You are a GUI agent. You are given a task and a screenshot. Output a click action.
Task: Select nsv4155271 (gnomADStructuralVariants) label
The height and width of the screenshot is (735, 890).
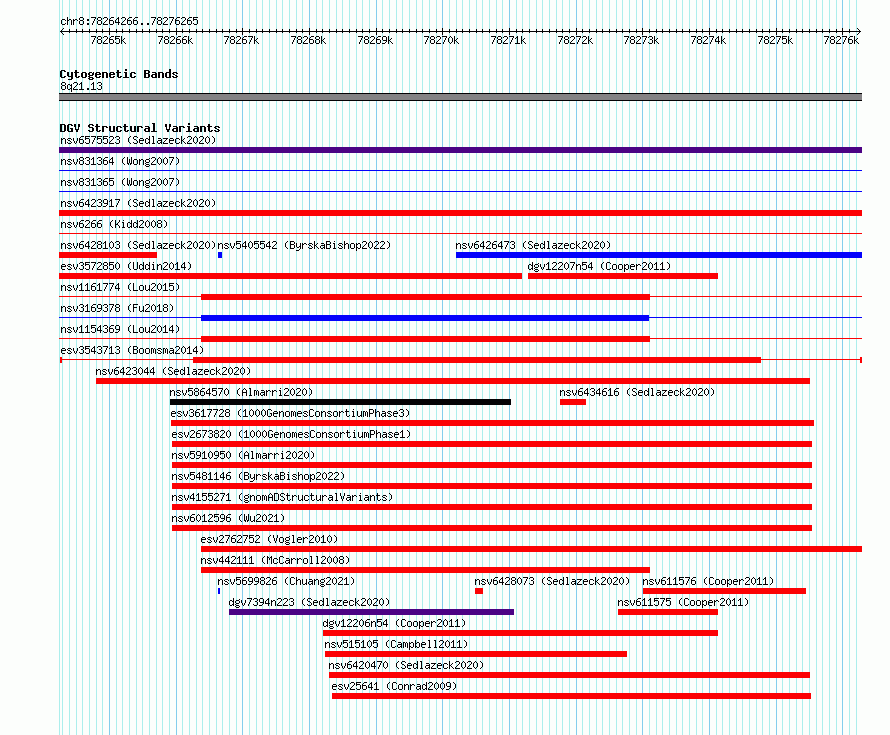tap(282, 497)
